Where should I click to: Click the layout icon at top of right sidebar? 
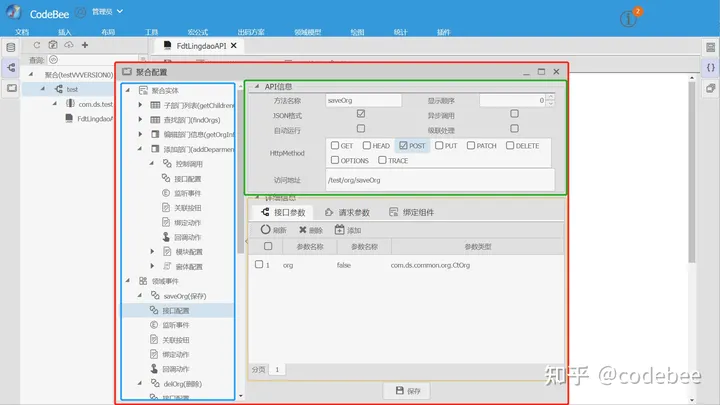point(710,47)
